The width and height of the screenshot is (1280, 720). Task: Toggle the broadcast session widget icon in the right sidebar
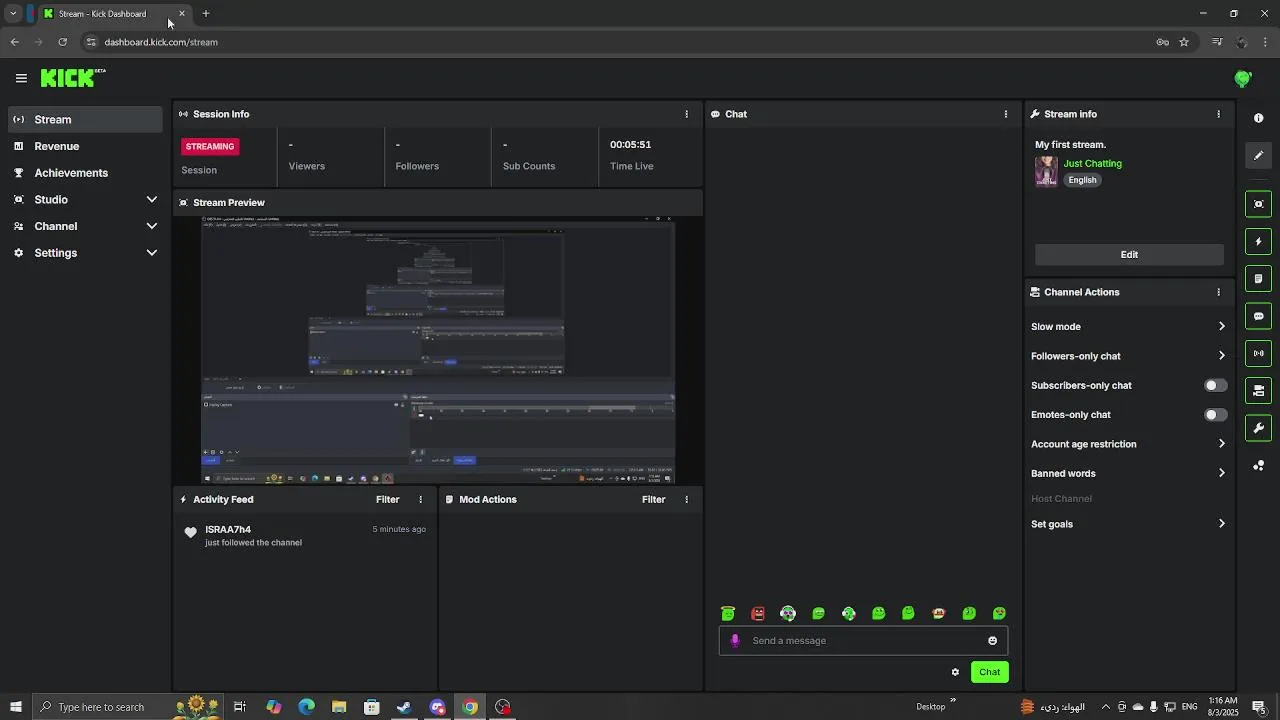click(x=1258, y=353)
